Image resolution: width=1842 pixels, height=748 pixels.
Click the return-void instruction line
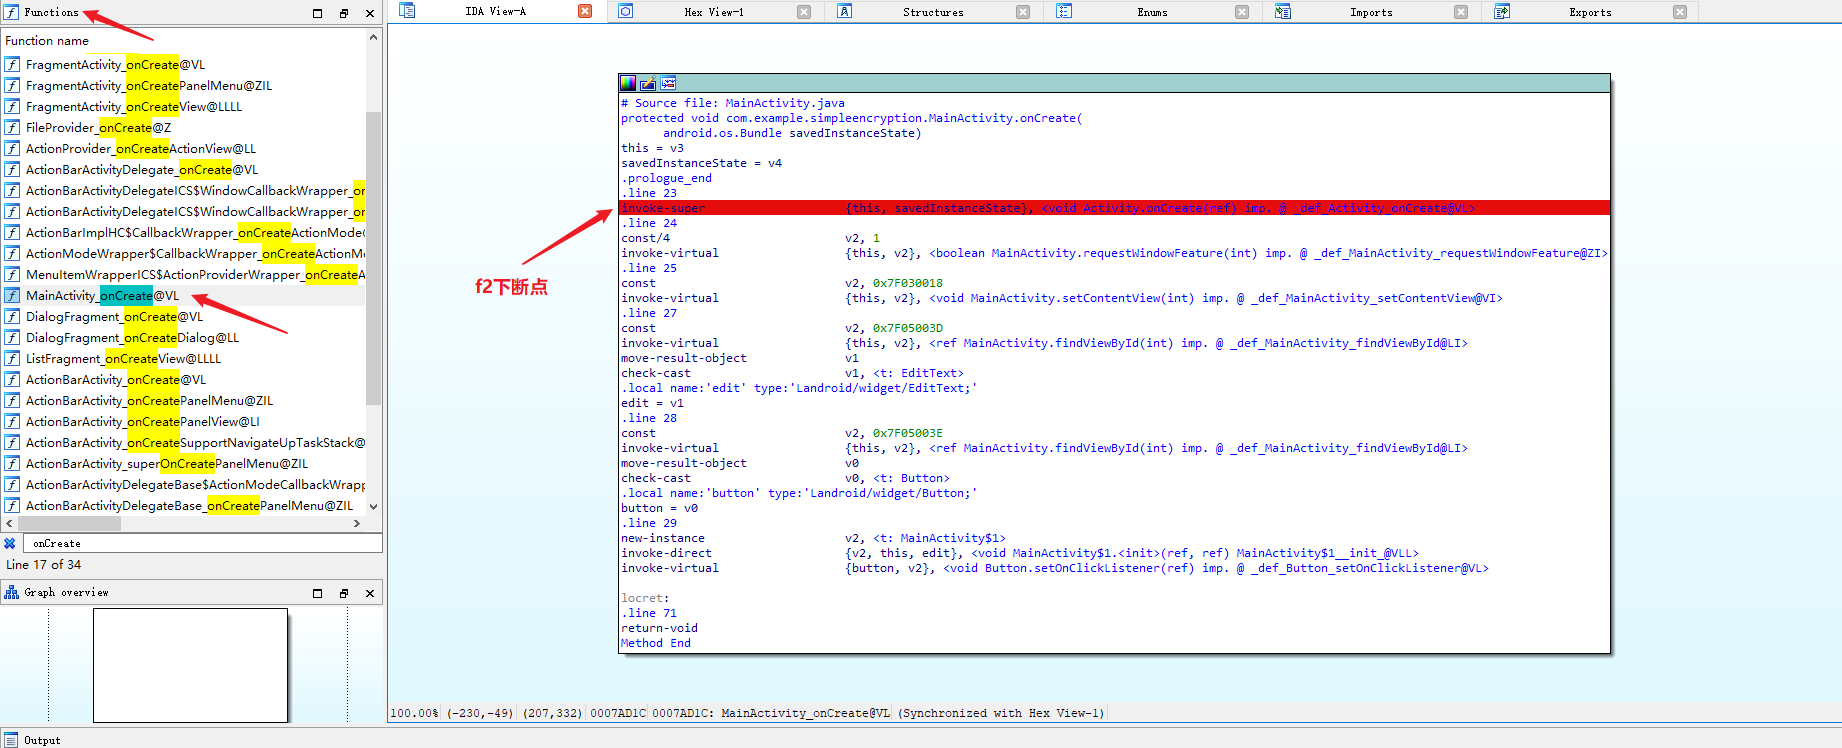tap(659, 628)
